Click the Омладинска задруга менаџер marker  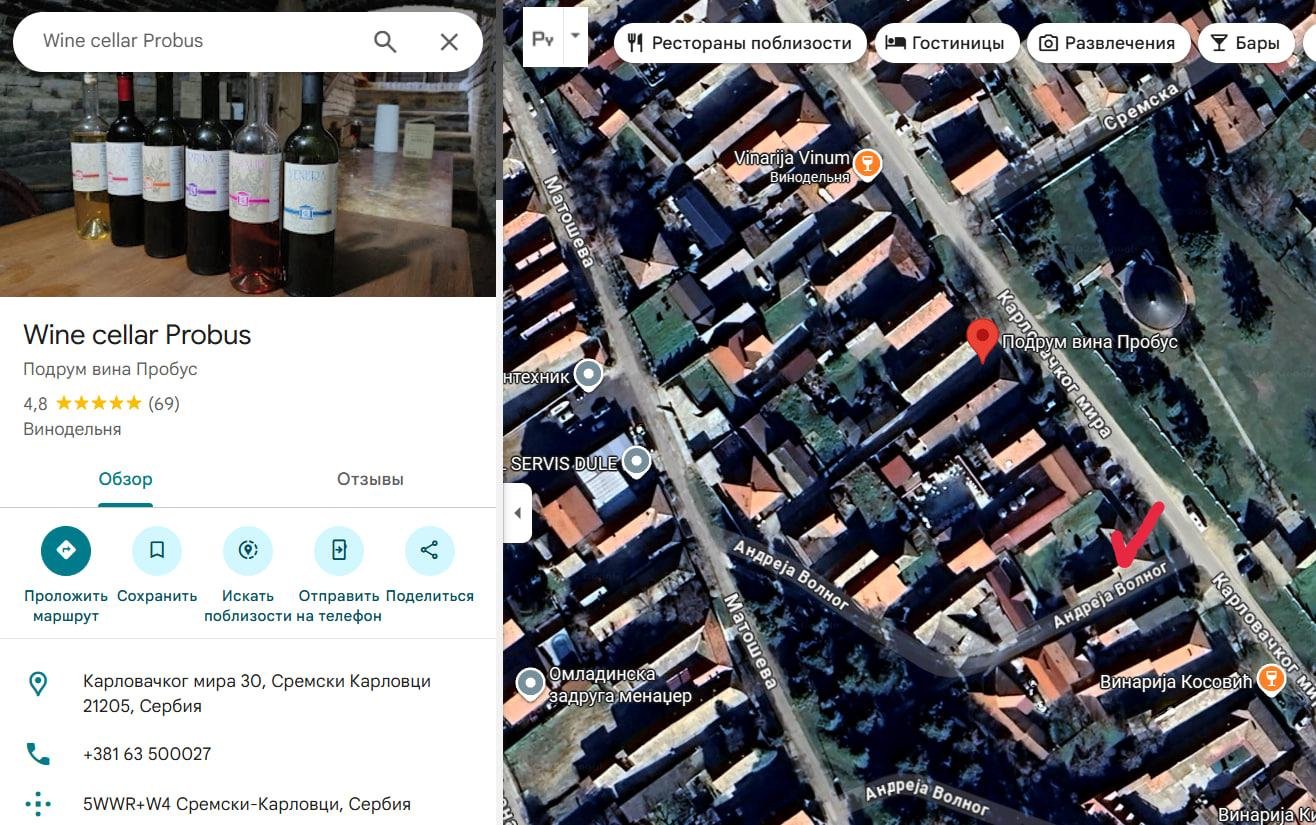pos(529,684)
